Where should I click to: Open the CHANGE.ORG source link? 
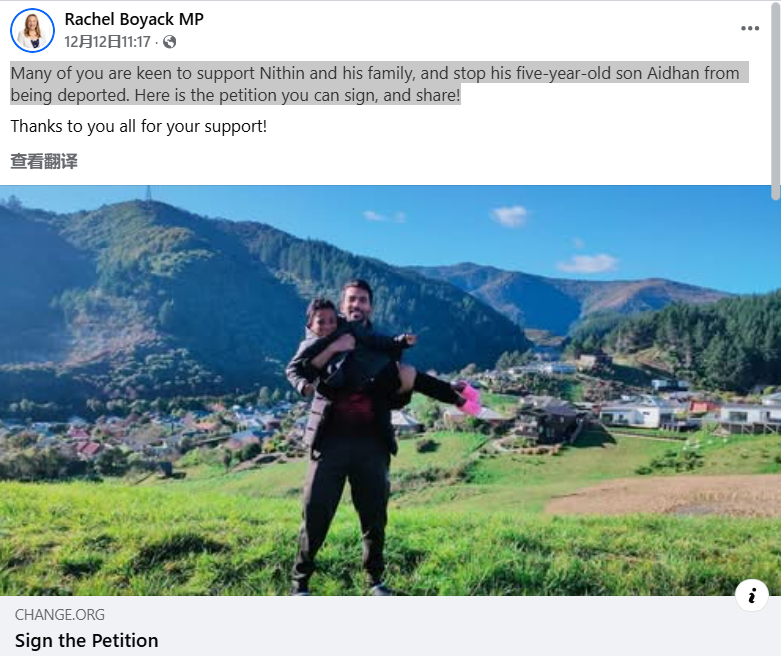[60, 615]
